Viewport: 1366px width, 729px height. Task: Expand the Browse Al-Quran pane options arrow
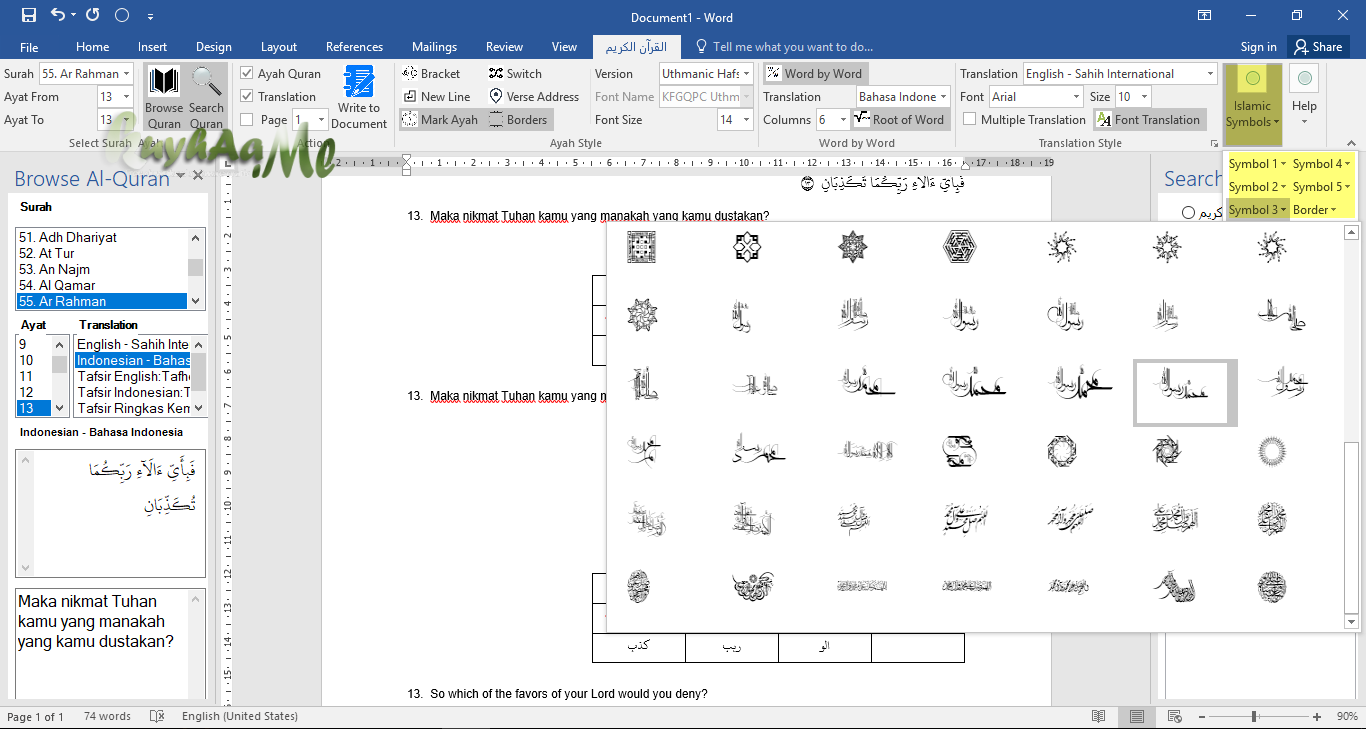pos(181,177)
